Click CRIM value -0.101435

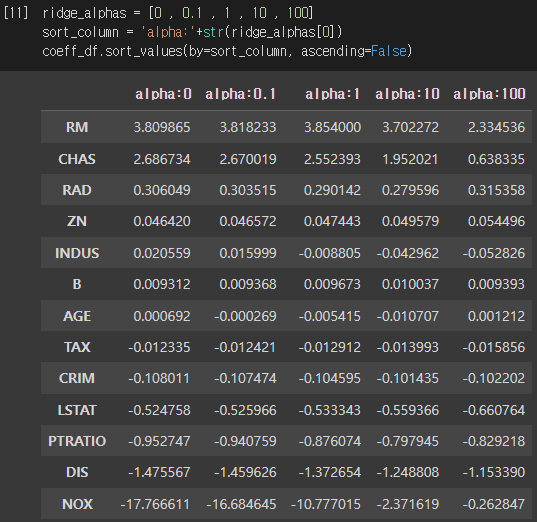408,378
